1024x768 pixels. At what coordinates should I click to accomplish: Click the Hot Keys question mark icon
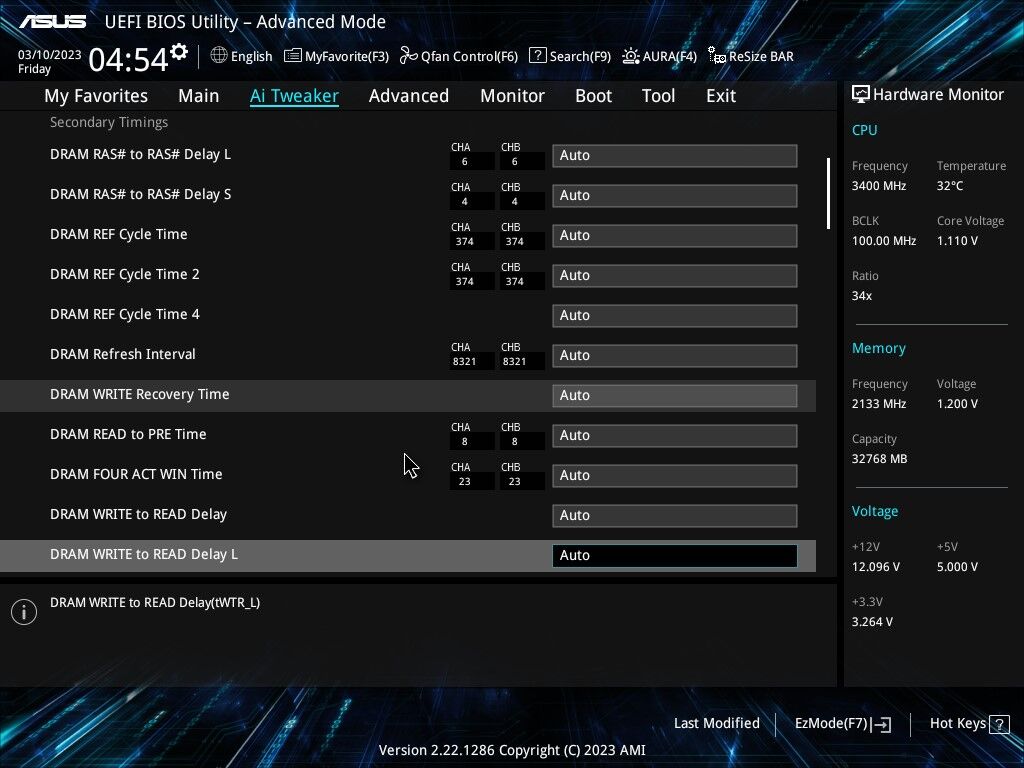[999, 724]
